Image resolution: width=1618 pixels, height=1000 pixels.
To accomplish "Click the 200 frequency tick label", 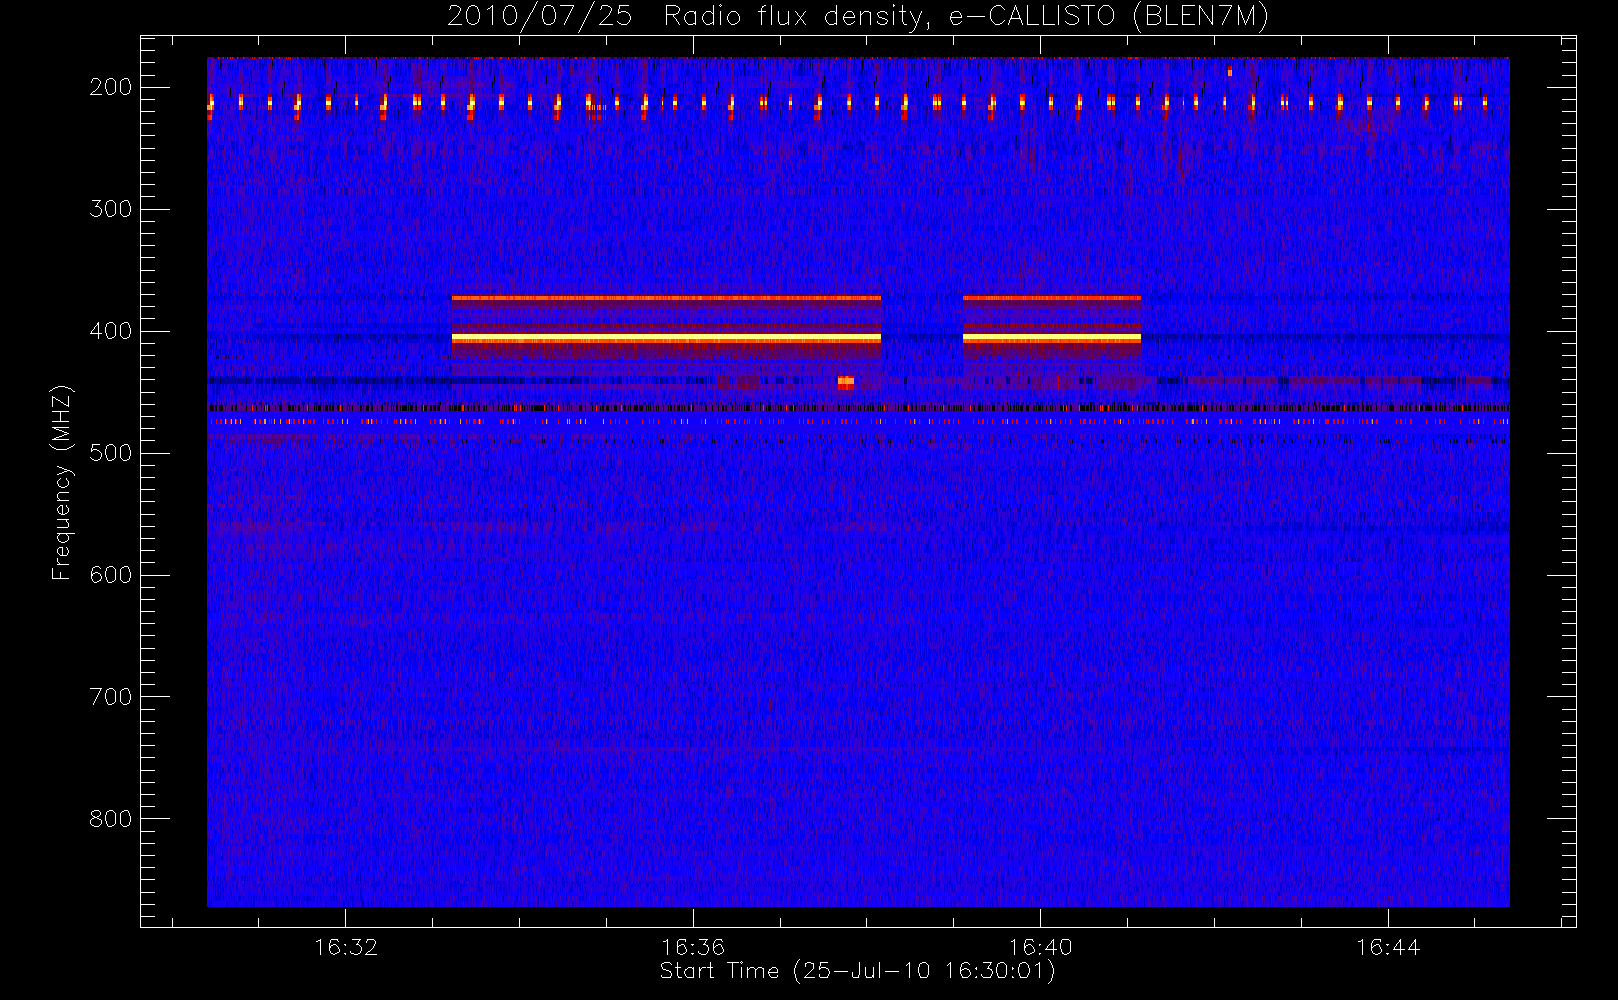I will coord(110,87).
